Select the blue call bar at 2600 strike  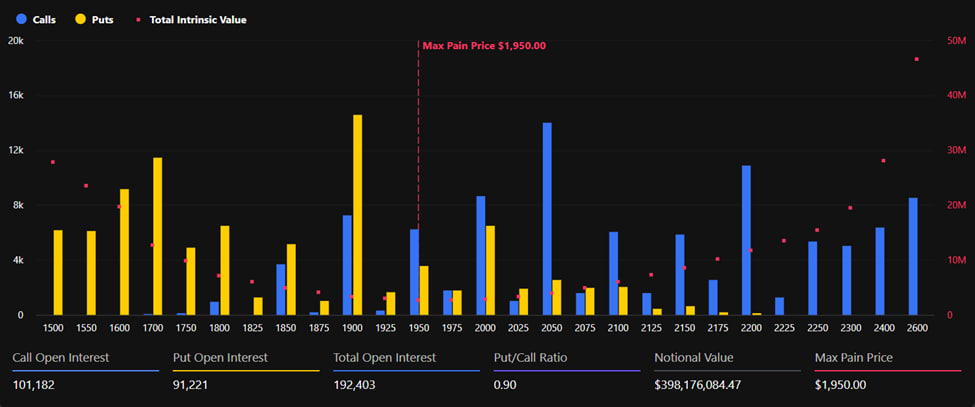[x=912, y=256]
